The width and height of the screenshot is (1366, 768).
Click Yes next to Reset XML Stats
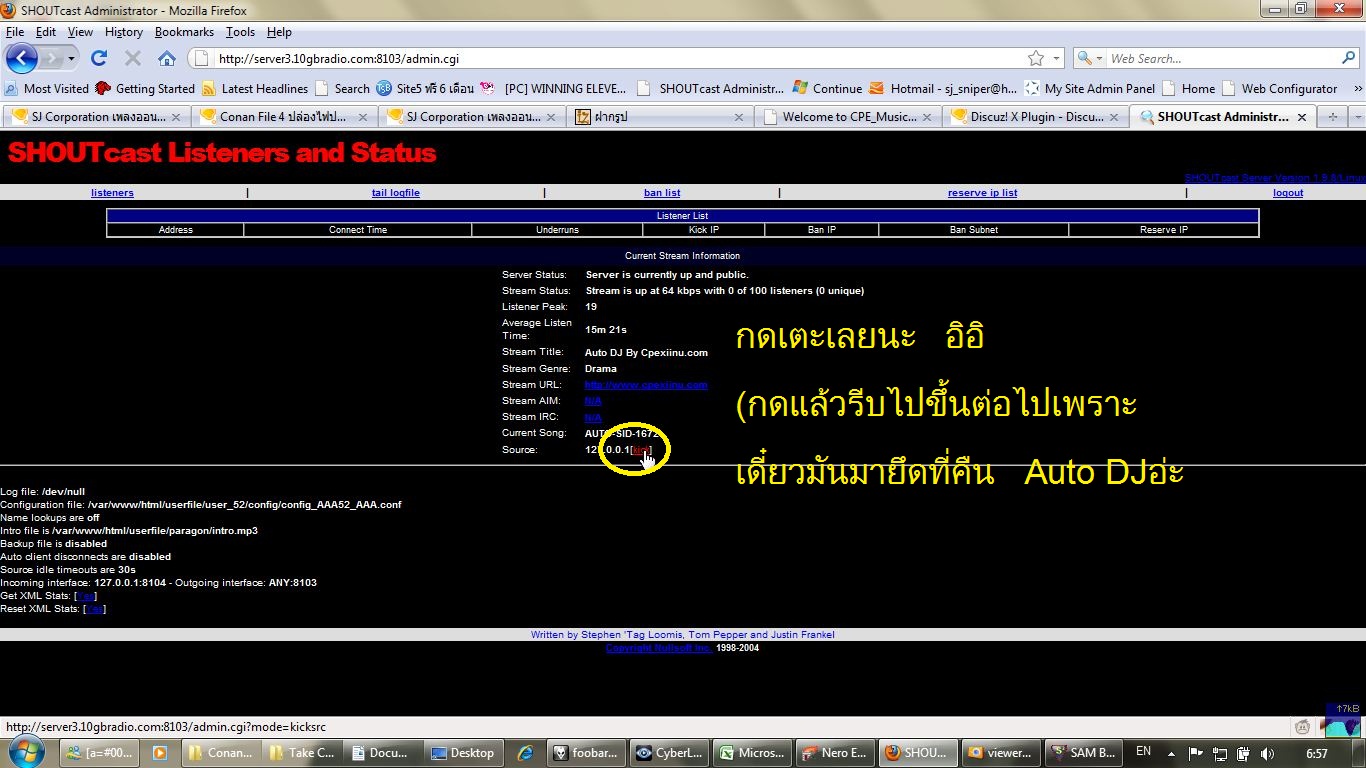(94, 609)
